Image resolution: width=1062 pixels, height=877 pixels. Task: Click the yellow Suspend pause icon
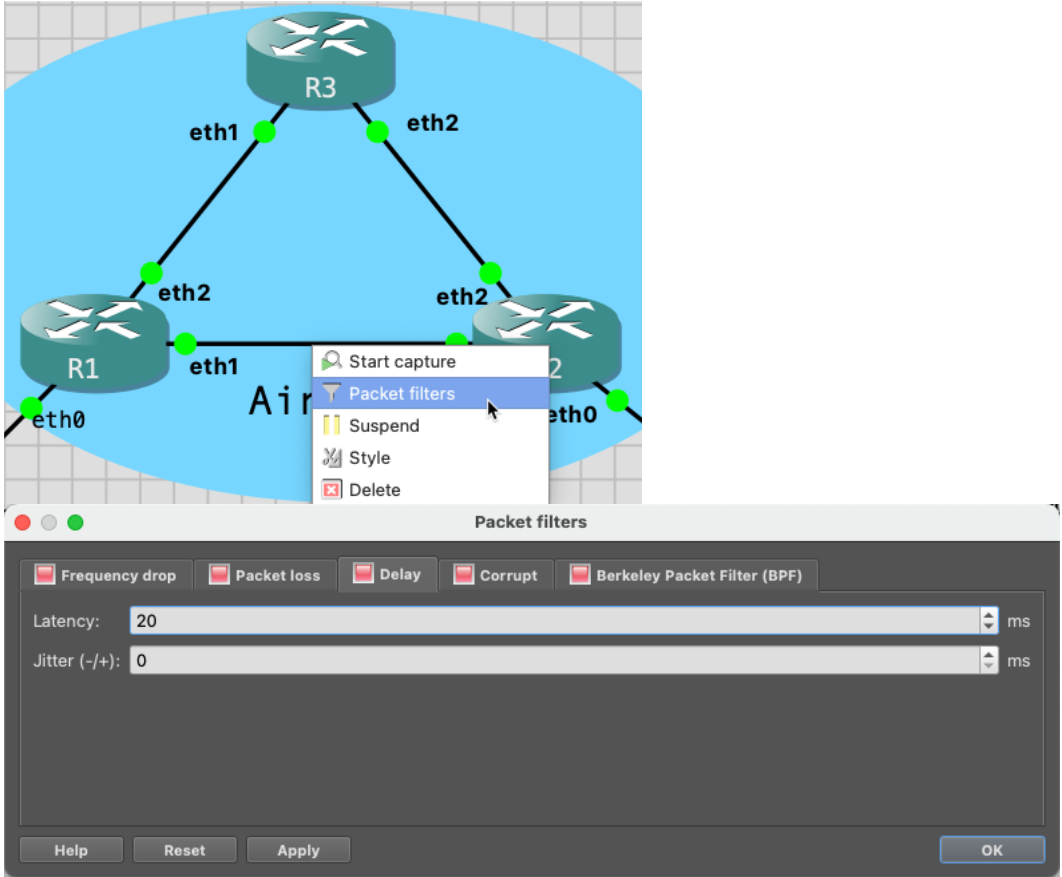click(x=332, y=426)
